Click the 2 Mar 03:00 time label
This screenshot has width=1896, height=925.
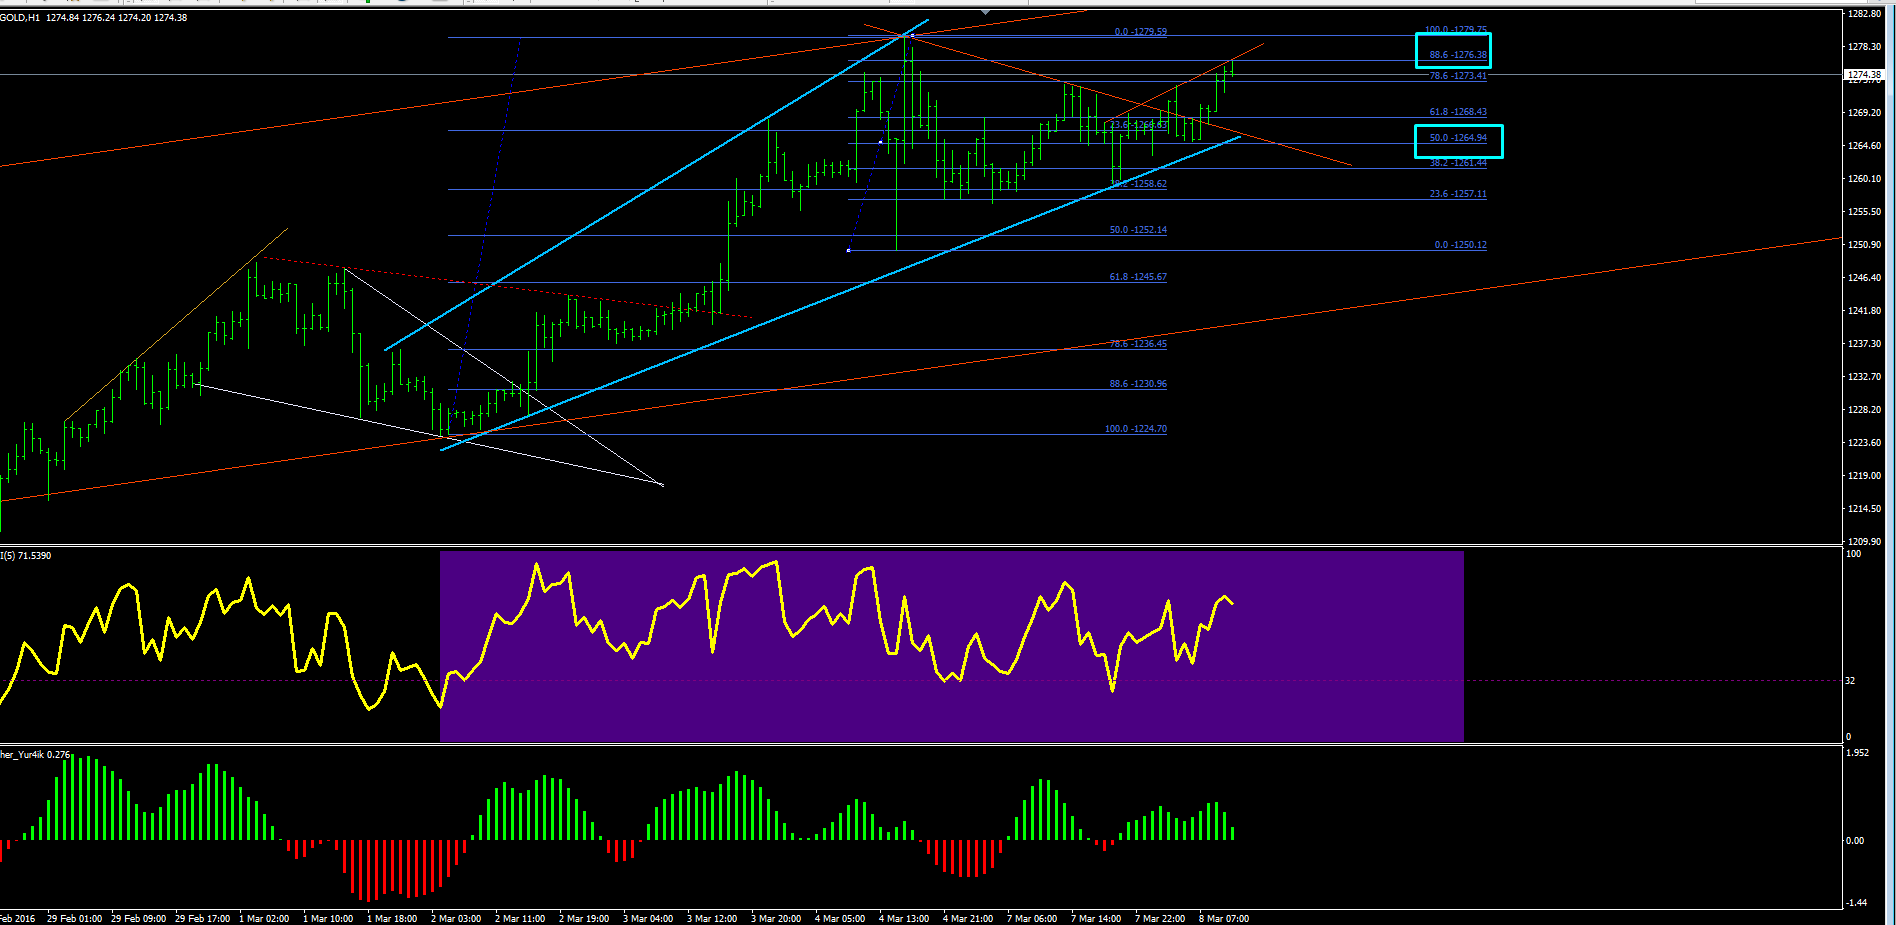pyautogui.click(x=456, y=919)
